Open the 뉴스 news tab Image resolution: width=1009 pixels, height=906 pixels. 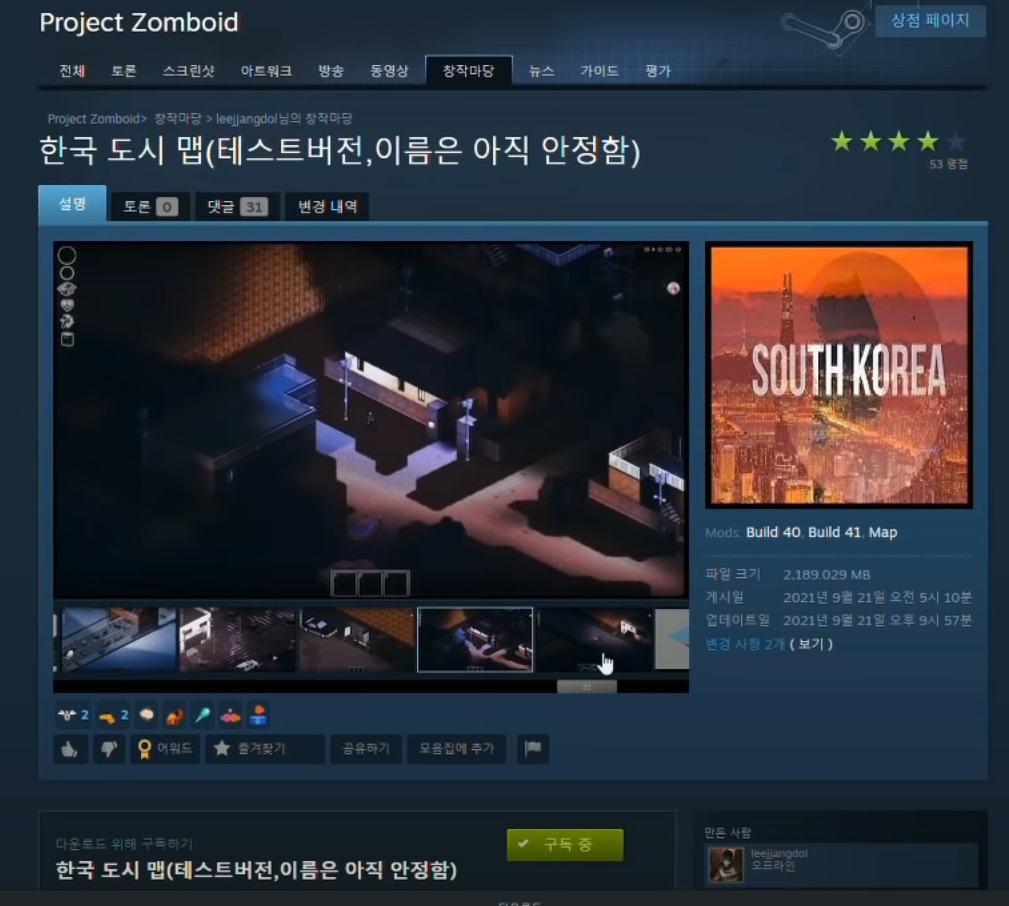point(541,71)
